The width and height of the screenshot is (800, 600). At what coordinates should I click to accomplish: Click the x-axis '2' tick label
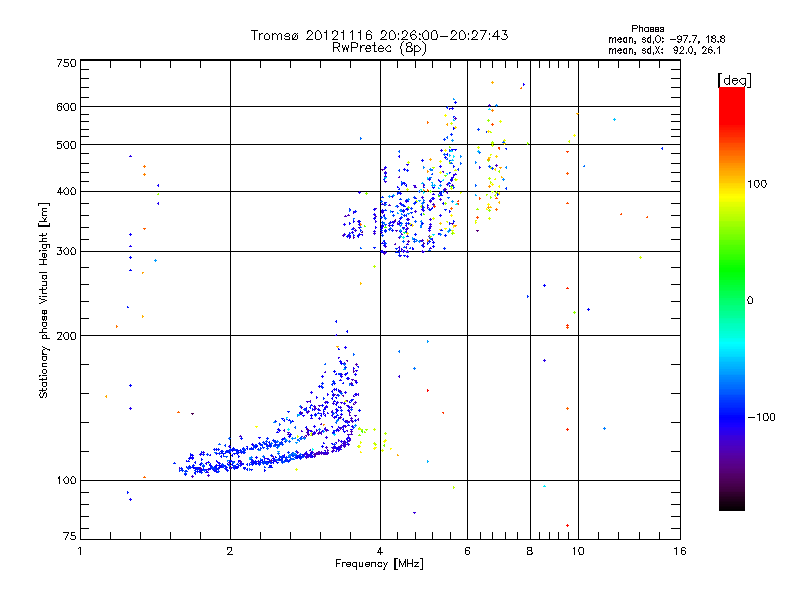230,551
